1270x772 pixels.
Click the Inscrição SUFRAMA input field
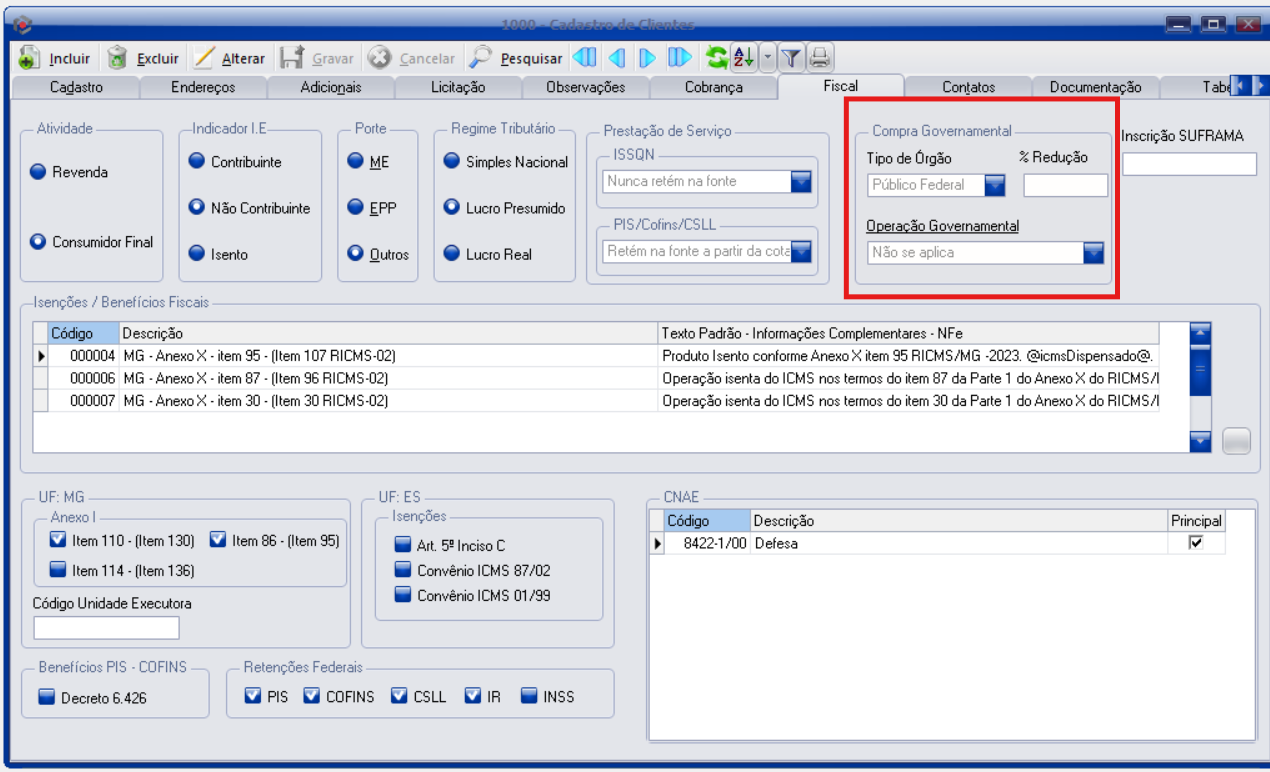1188,164
